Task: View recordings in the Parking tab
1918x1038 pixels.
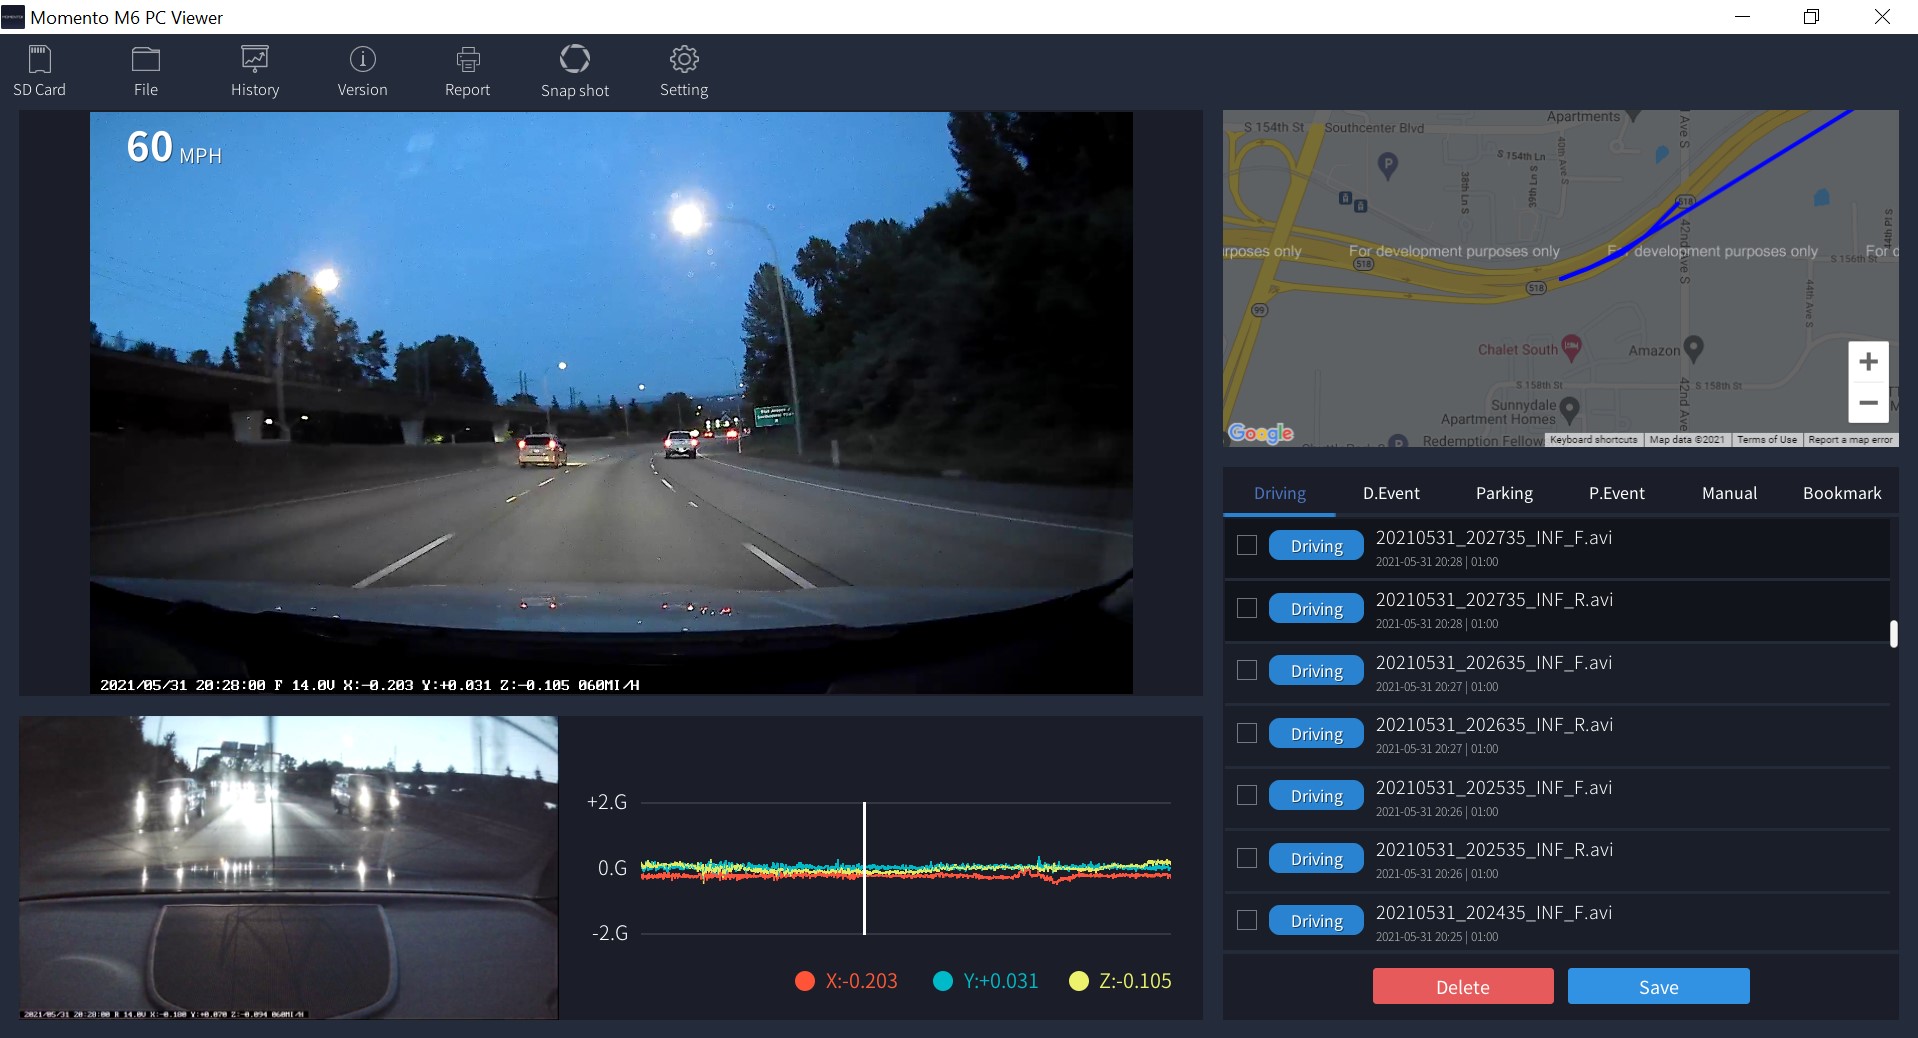Action: point(1504,493)
